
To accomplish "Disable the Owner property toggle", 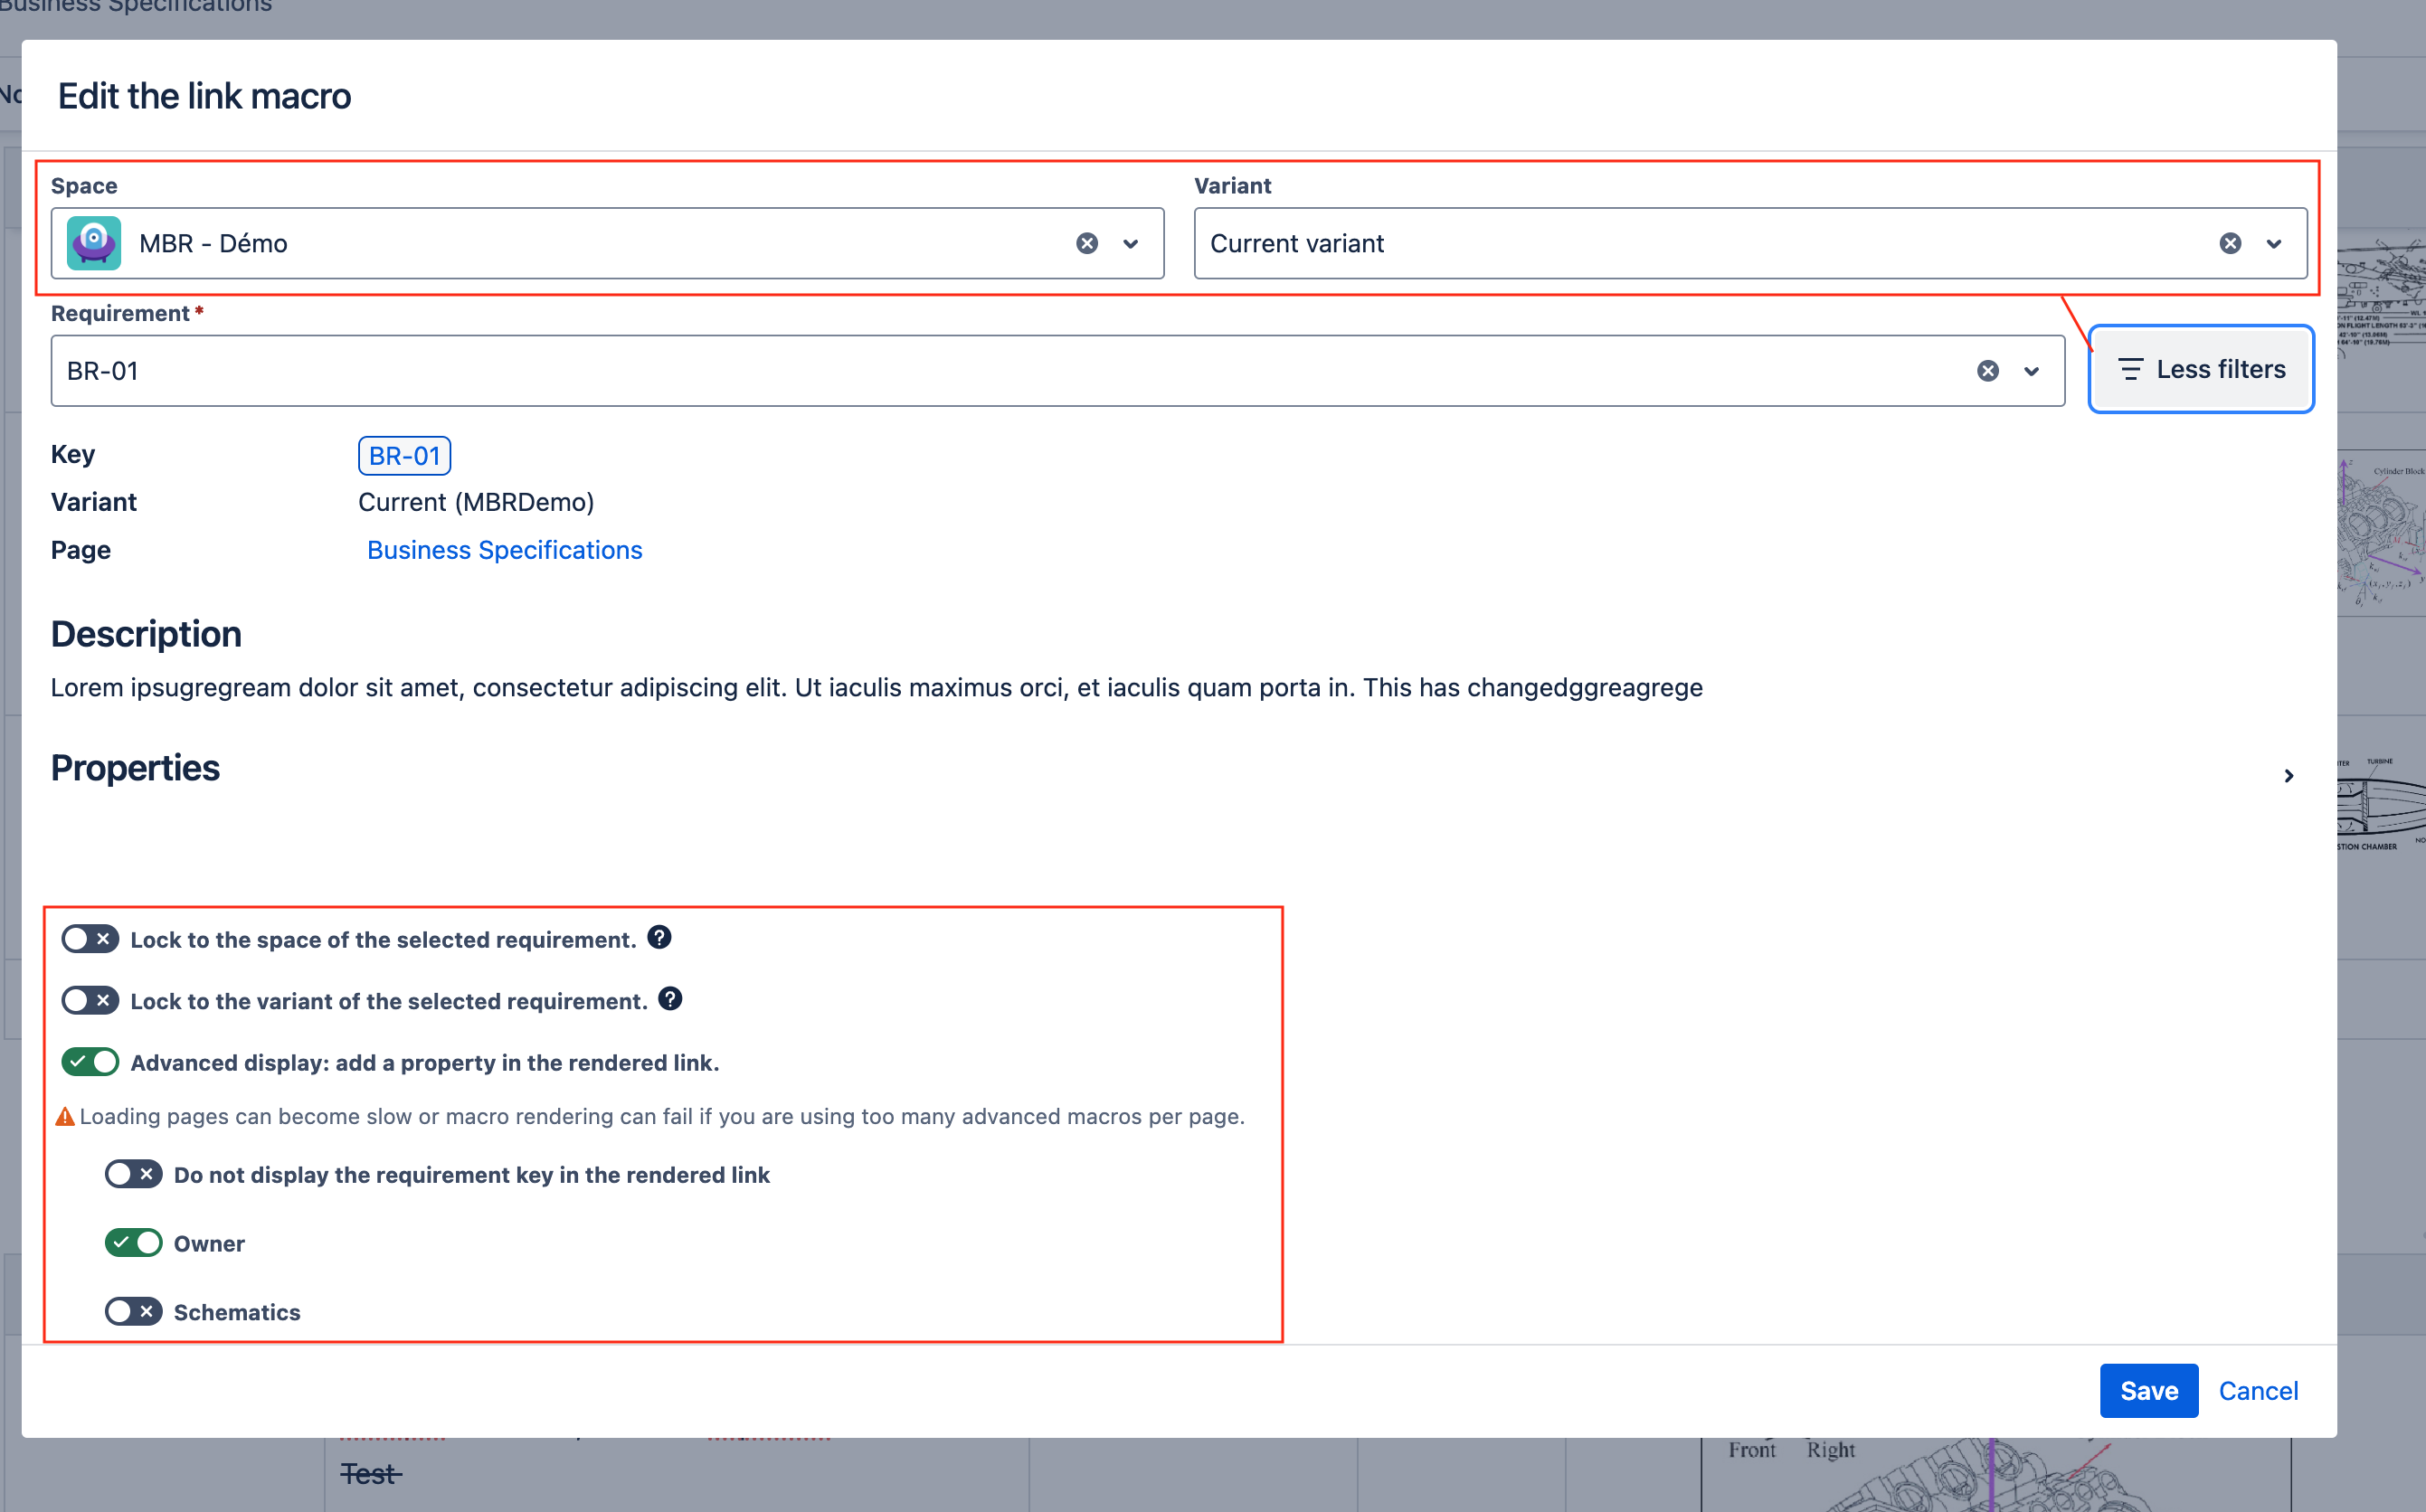I will point(133,1242).
